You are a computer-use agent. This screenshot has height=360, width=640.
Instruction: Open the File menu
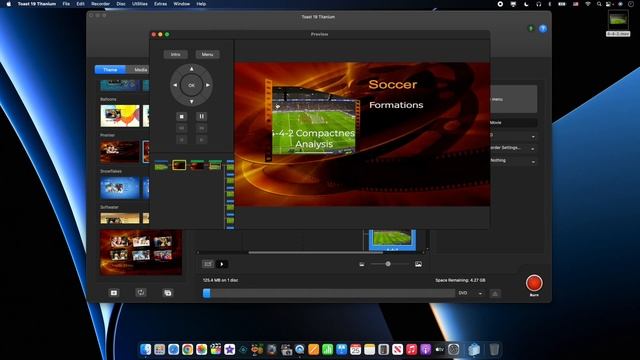tap(66, 4)
